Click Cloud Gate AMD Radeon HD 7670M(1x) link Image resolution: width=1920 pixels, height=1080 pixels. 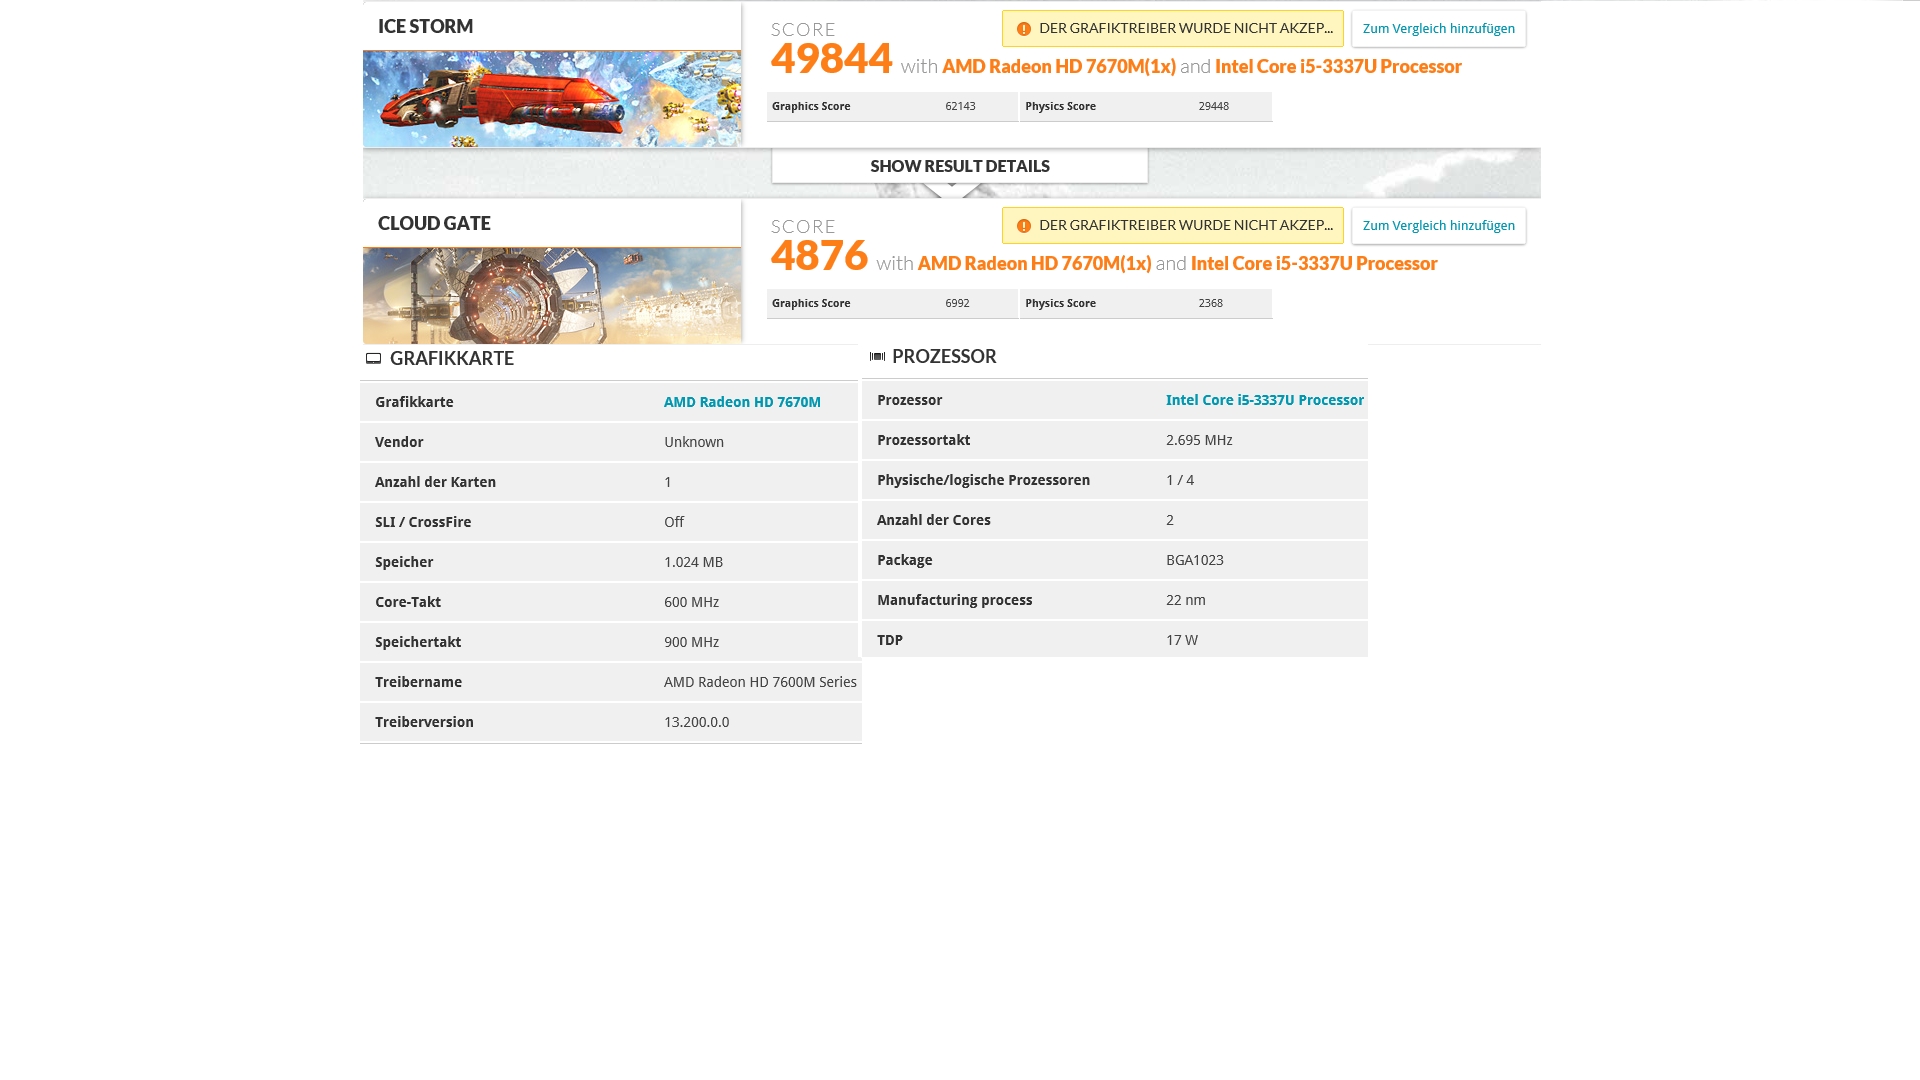tap(1034, 264)
